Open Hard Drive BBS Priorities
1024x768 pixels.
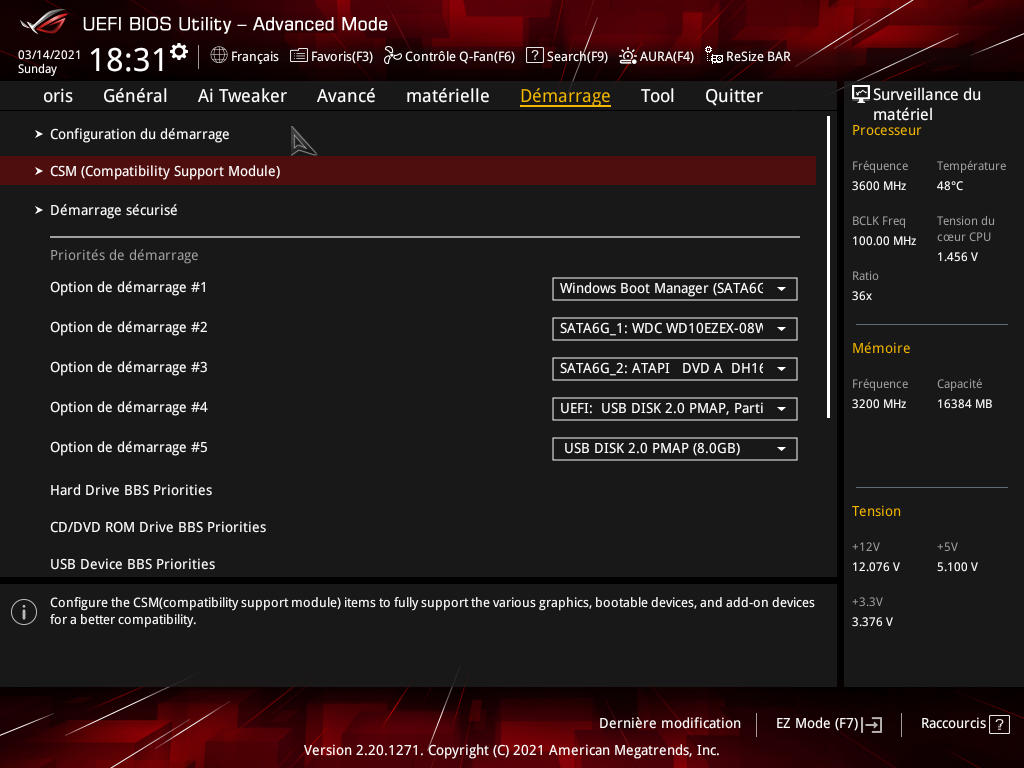coord(131,490)
